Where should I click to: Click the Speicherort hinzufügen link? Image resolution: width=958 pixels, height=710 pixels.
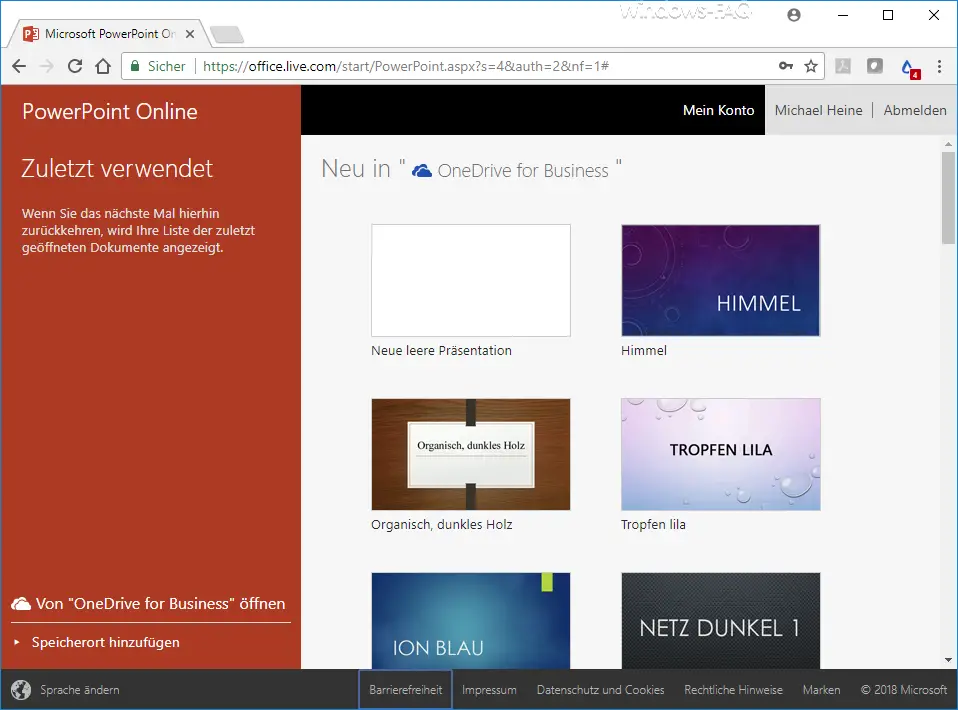[106, 642]
